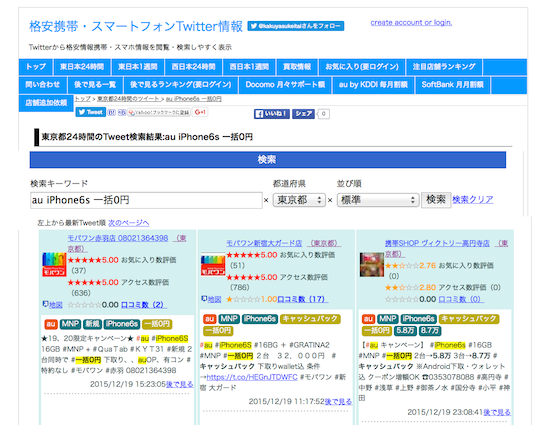Select the 西日本1週間 menu item
The height and width of the screenshot is (425, 550).
coord(249,67)
